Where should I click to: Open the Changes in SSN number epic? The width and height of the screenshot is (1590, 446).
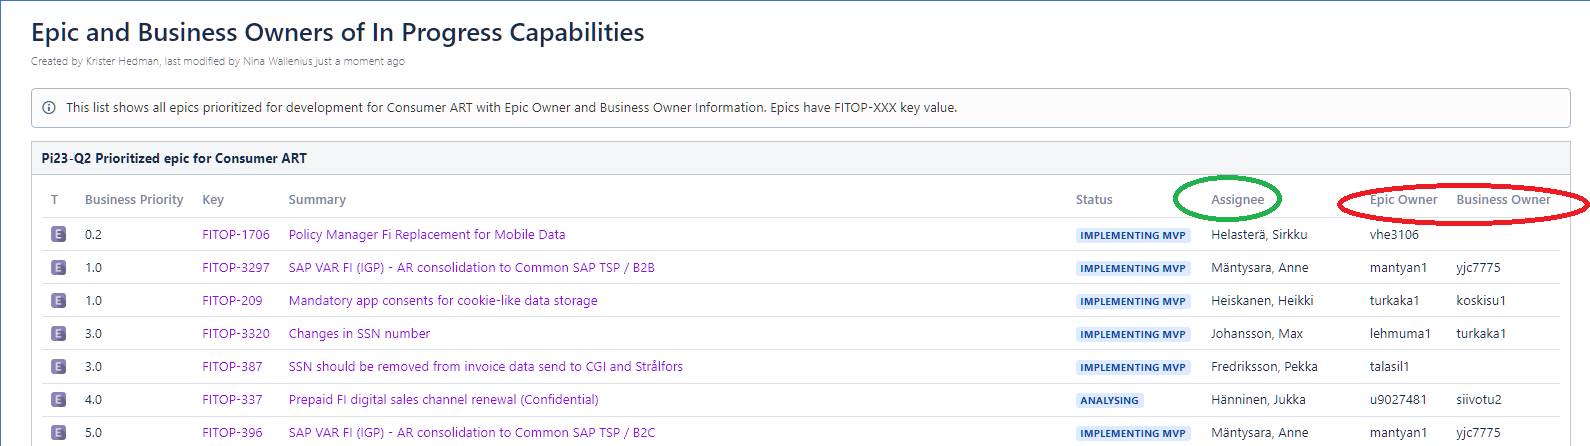pos(359,334)
